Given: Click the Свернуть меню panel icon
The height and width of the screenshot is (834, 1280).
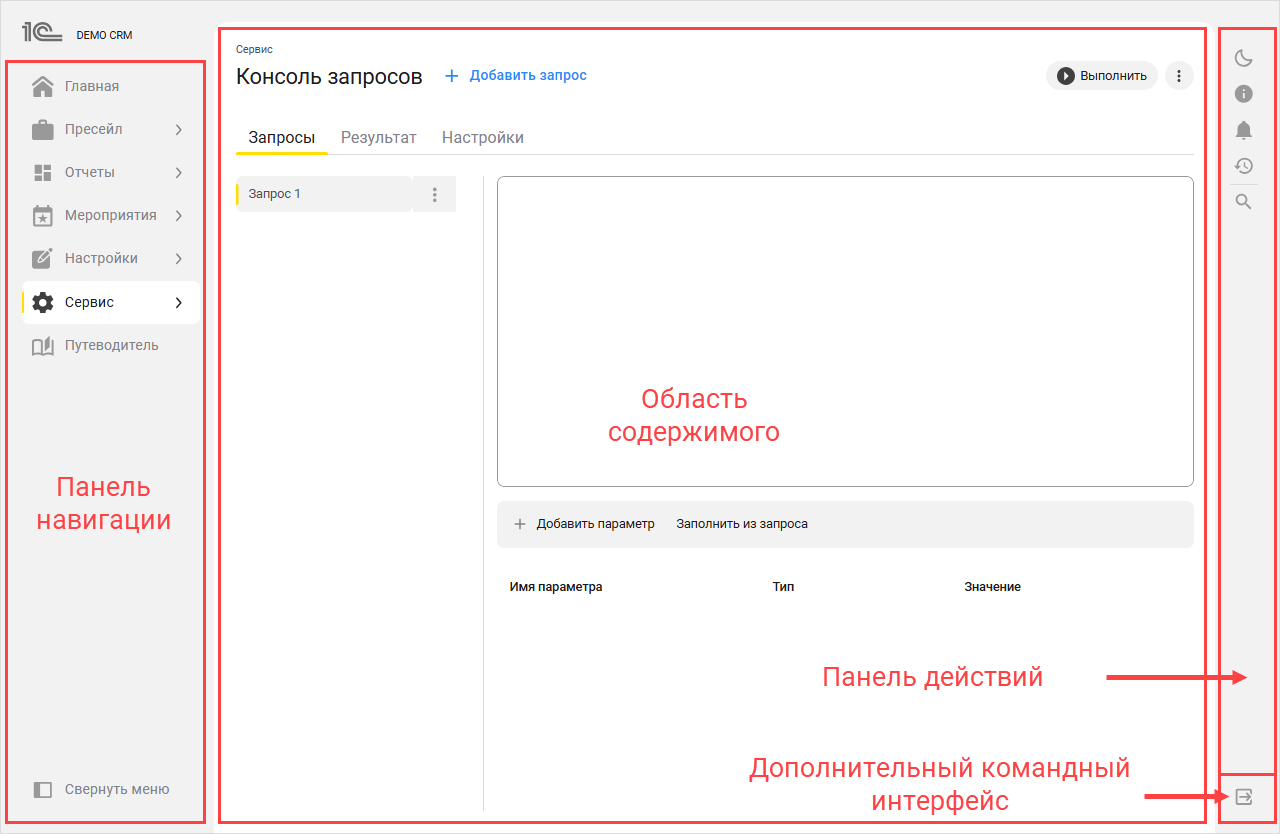Looking at the screenshot, I should pyautogui.click(x=42, y=789).
